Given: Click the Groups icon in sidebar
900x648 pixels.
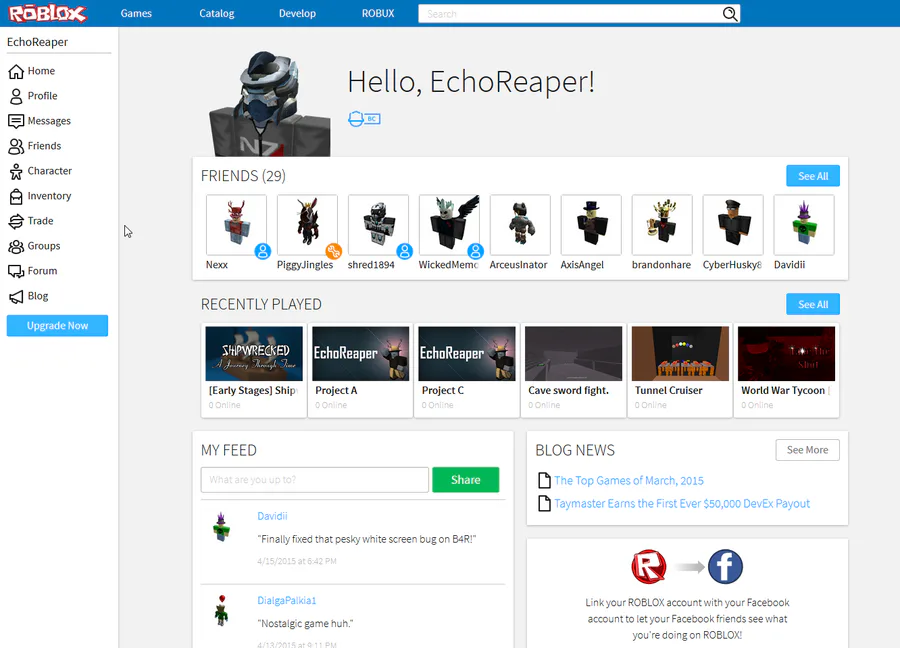Looking at the screenshot, I should pos(16,246).
